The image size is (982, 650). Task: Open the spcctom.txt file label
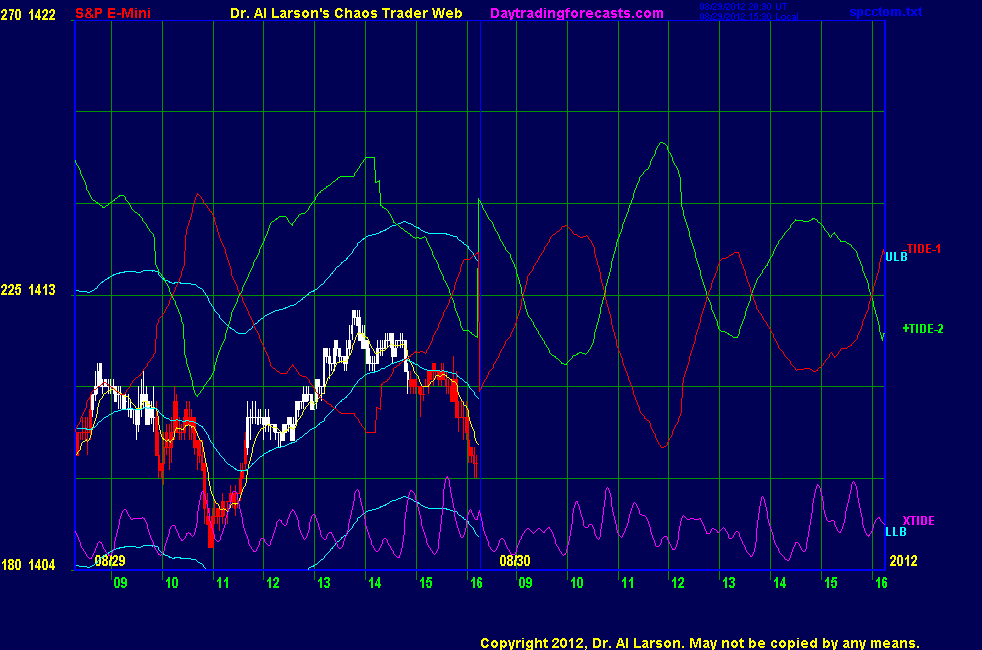click(885, 12)
